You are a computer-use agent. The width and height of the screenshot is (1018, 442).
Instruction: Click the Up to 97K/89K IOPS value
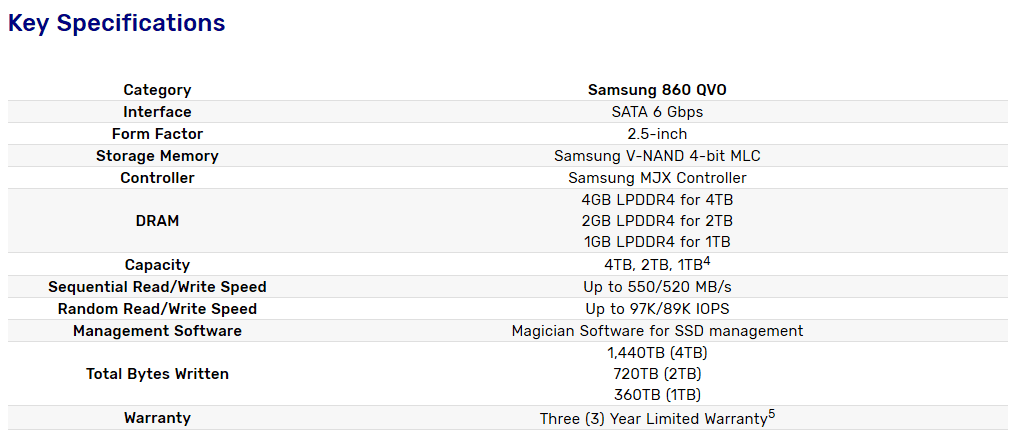tap(657, 309)
